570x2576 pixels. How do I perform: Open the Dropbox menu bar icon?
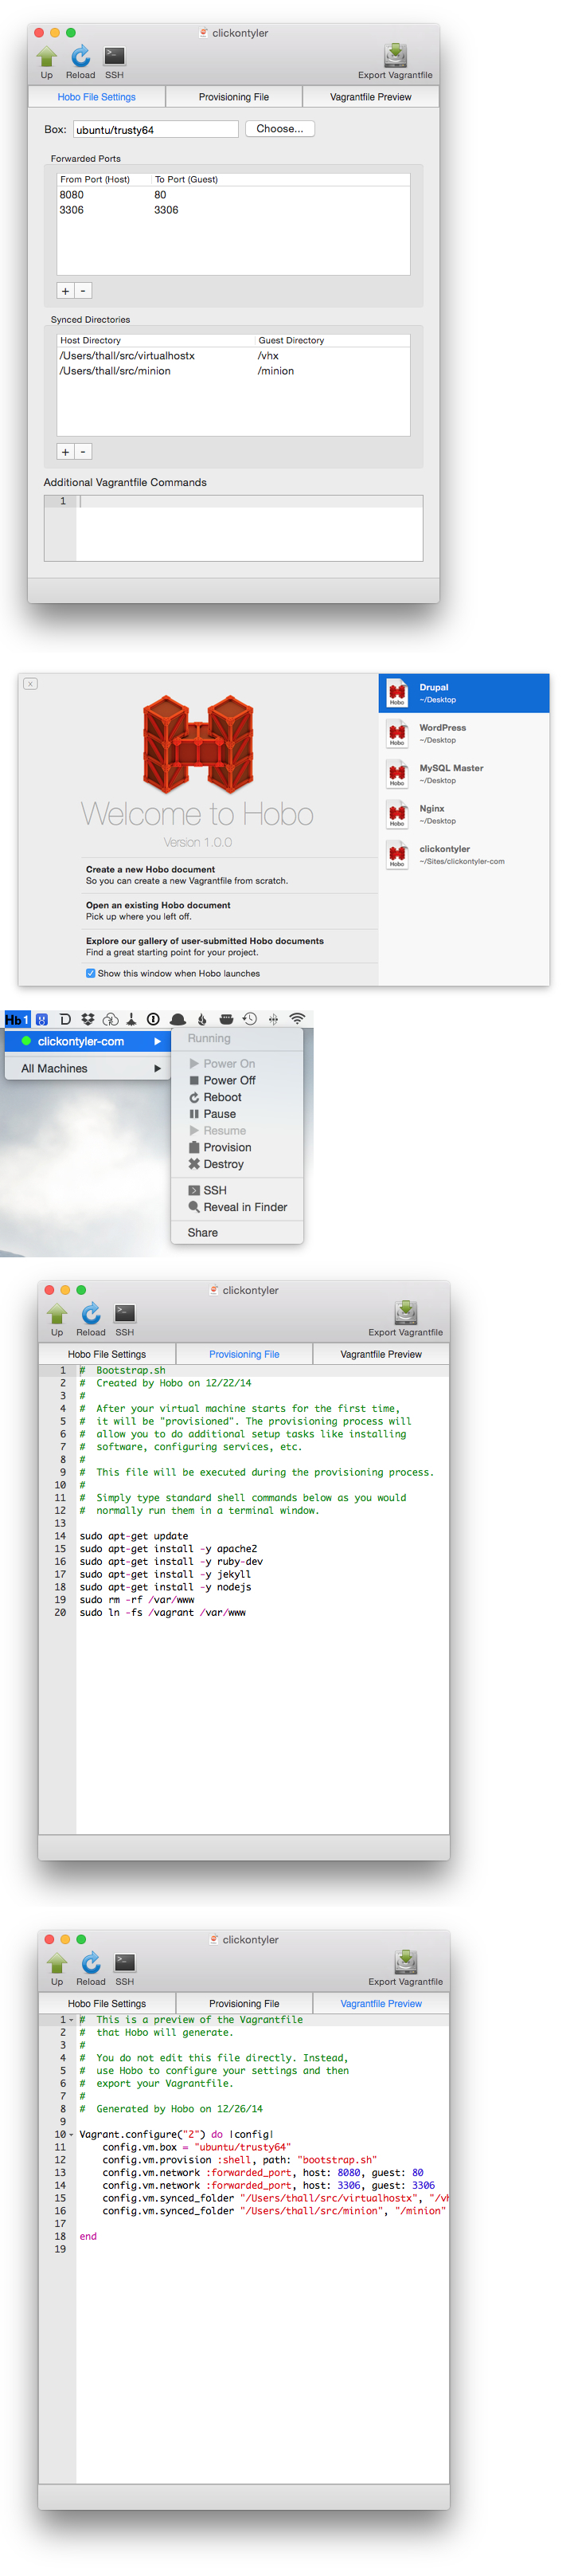pos(88,1019)
